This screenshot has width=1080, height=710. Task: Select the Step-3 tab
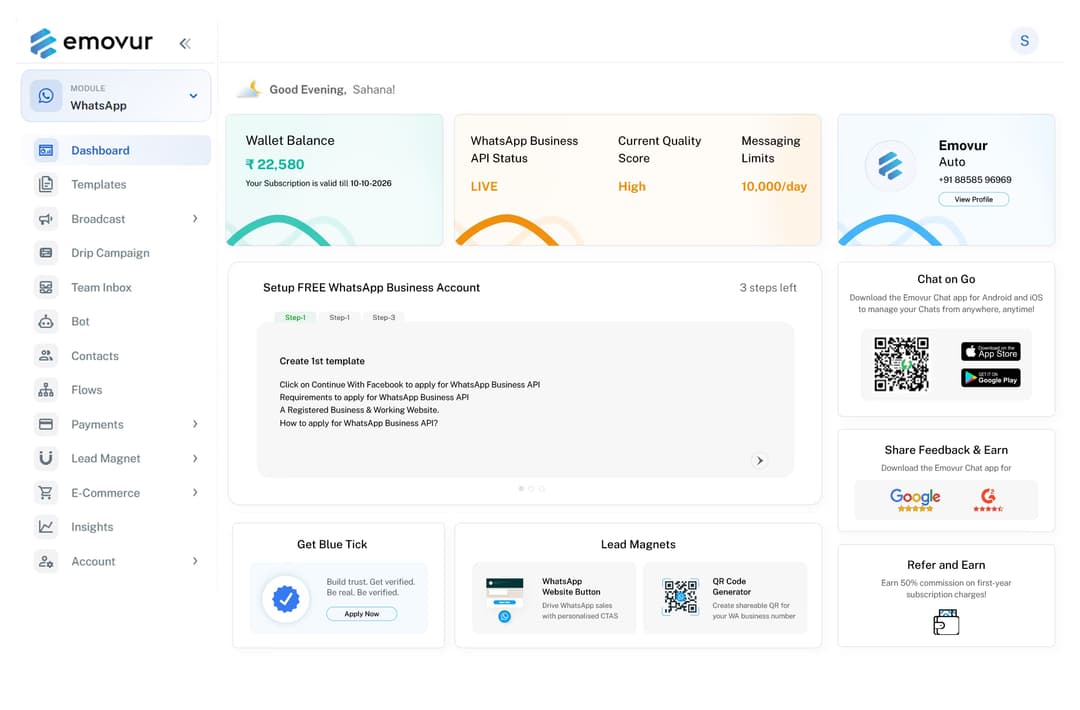[x=384, y=317]
